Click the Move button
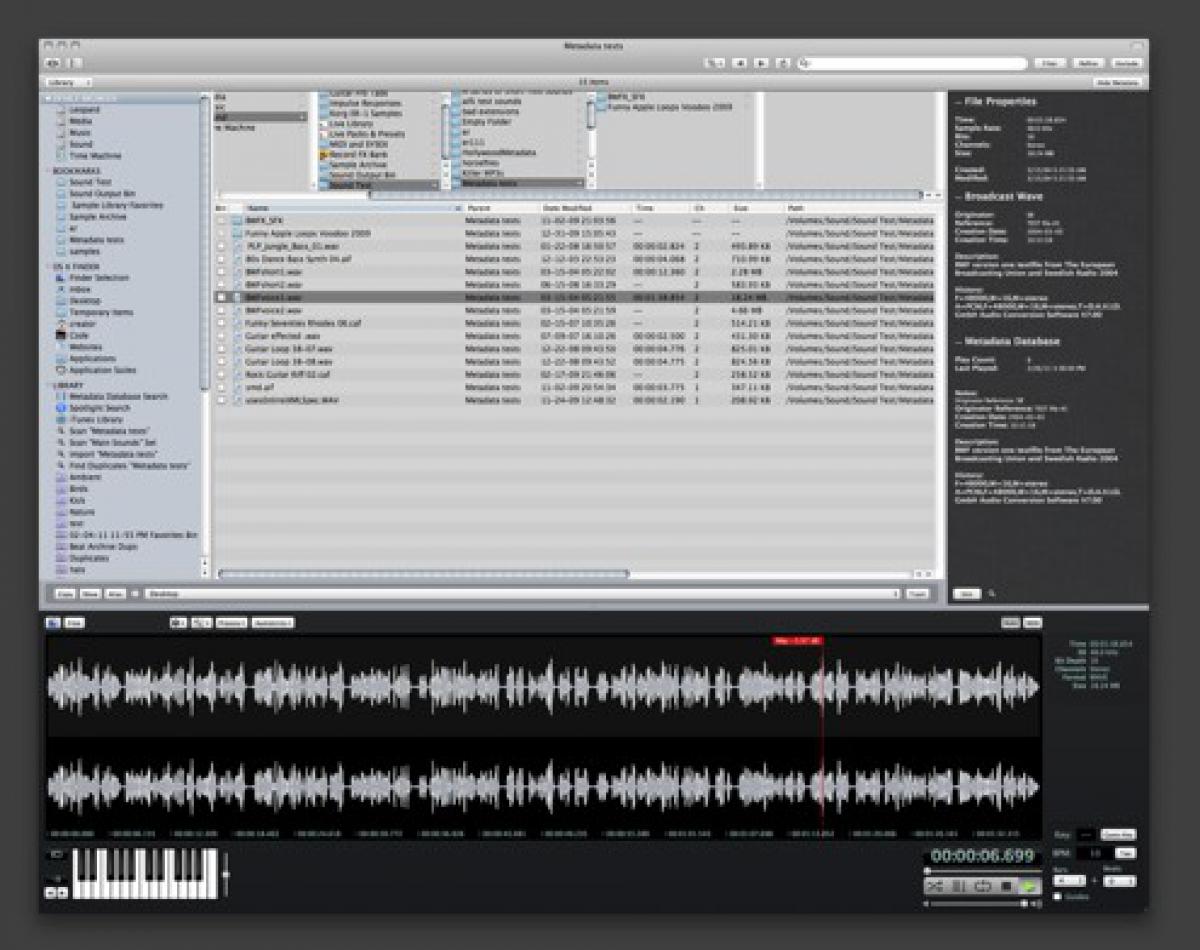 click(91, 594)
